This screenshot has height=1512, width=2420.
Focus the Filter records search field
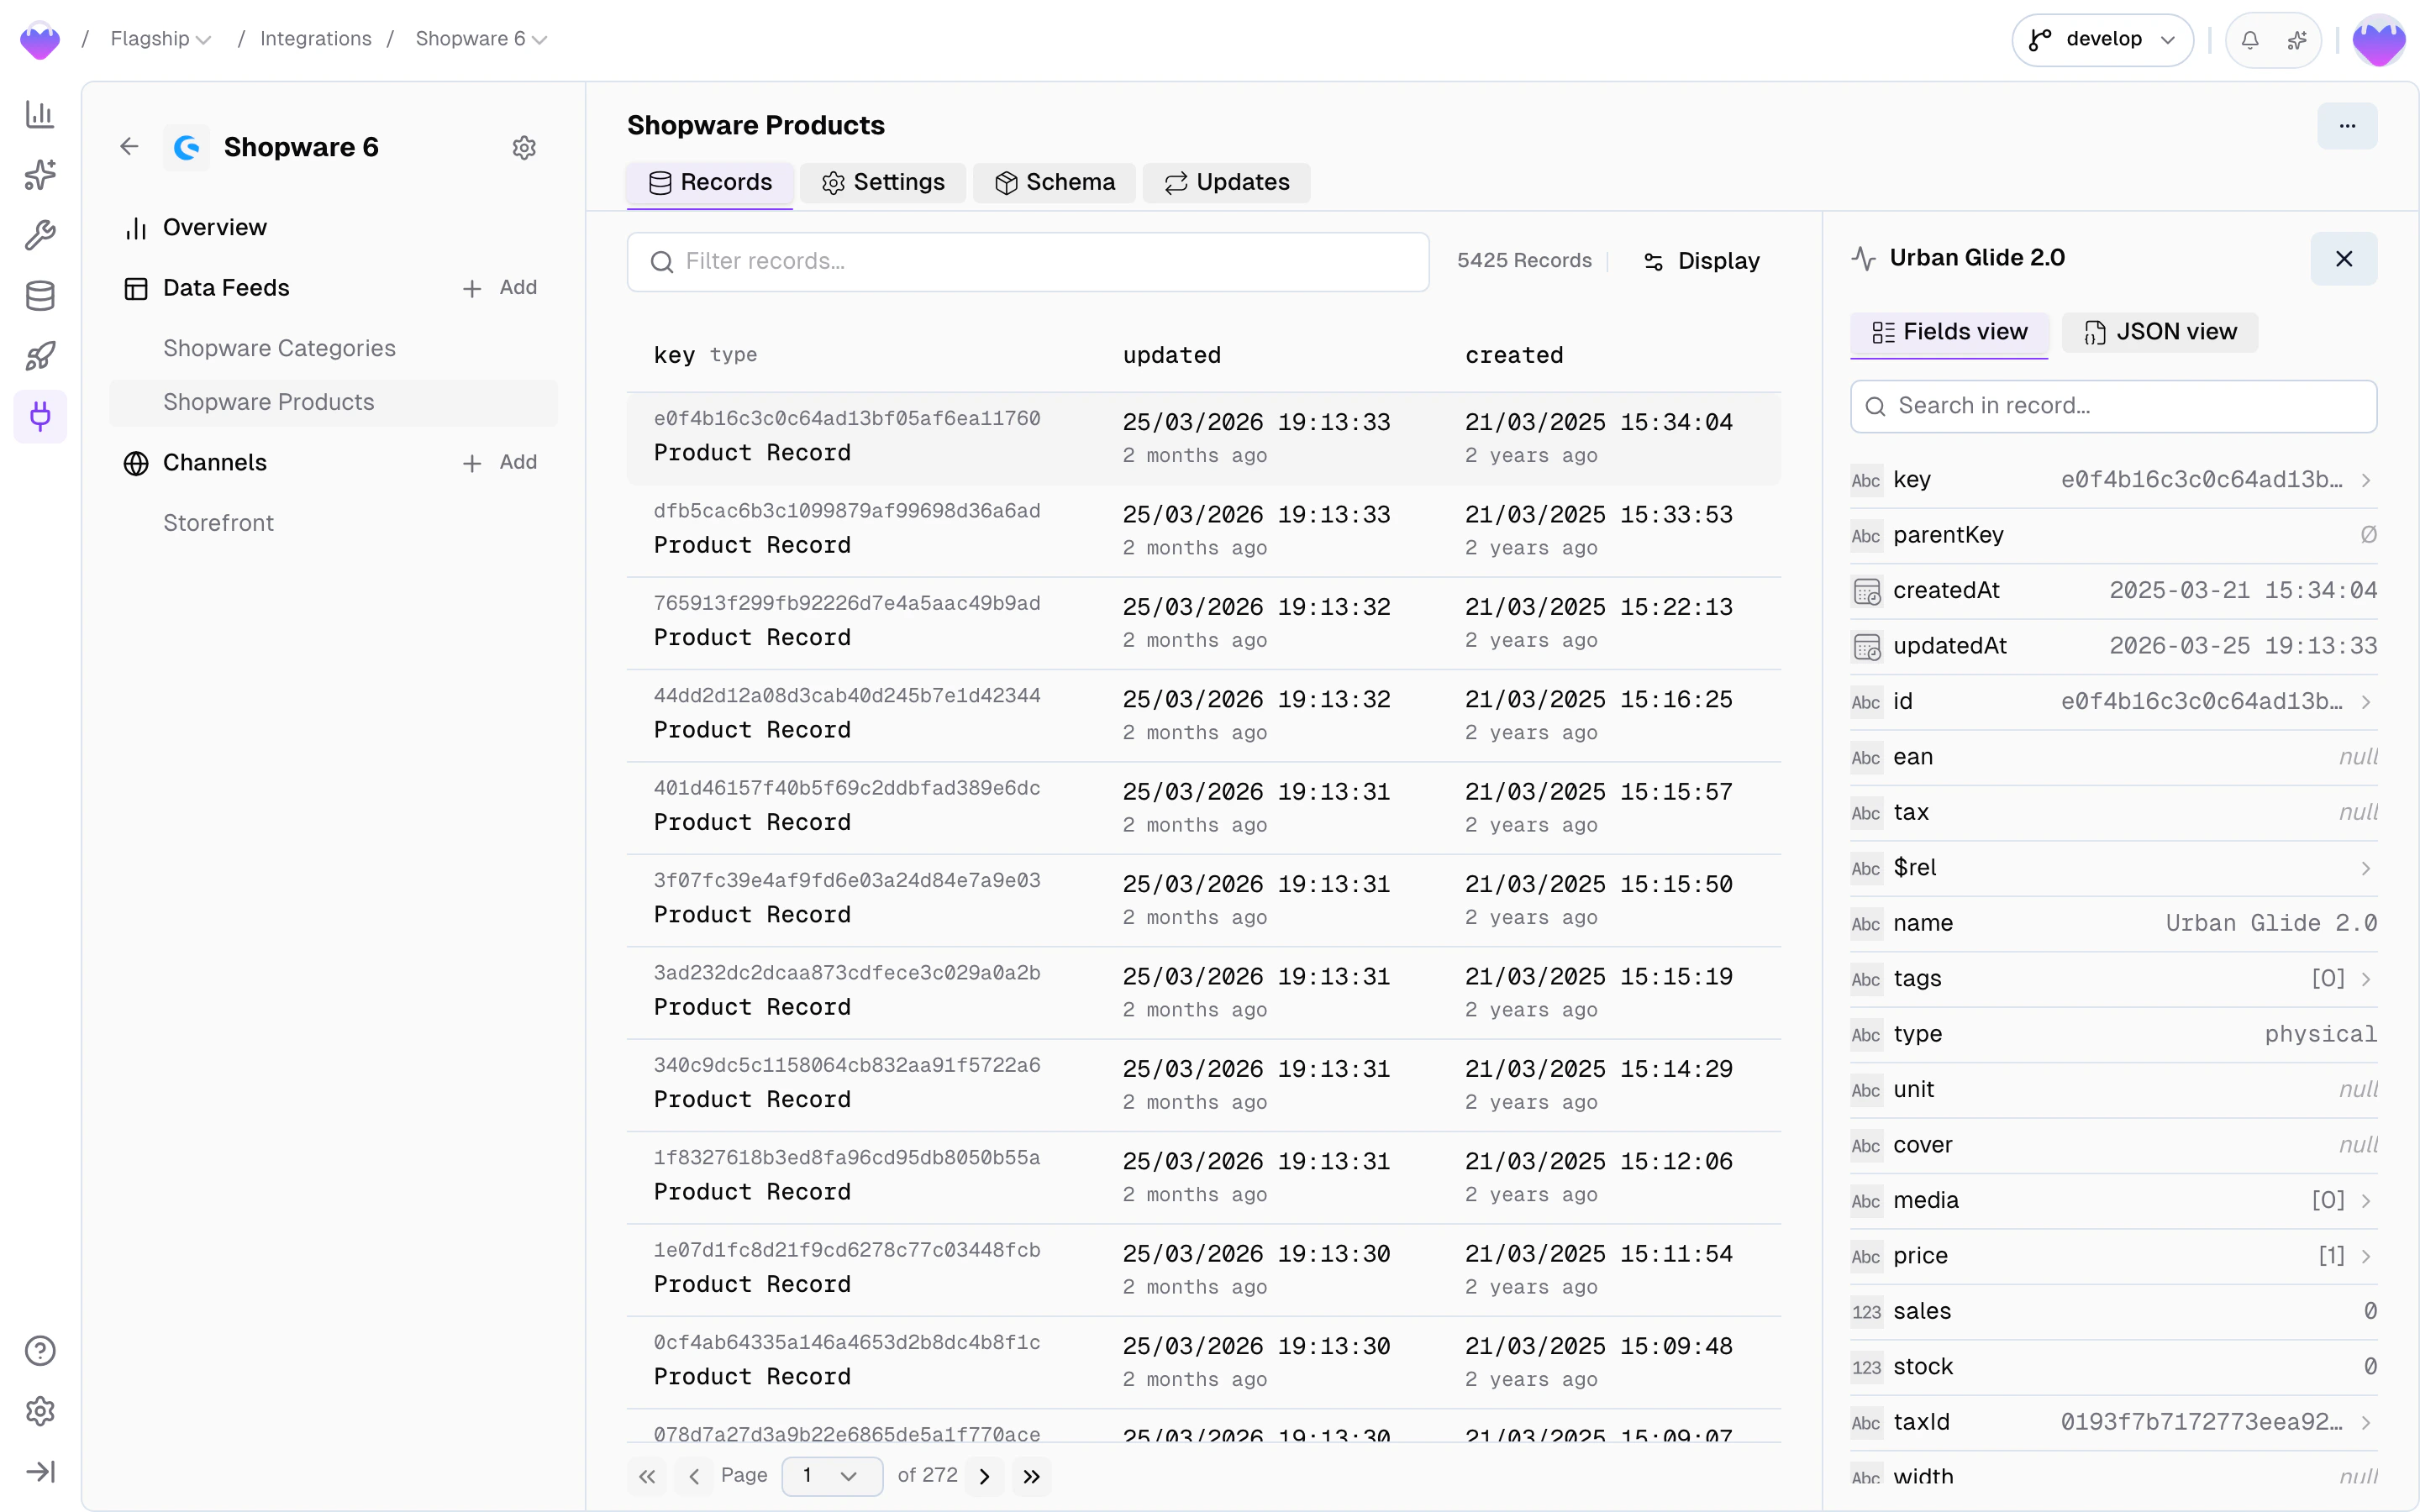point(1028,262)
